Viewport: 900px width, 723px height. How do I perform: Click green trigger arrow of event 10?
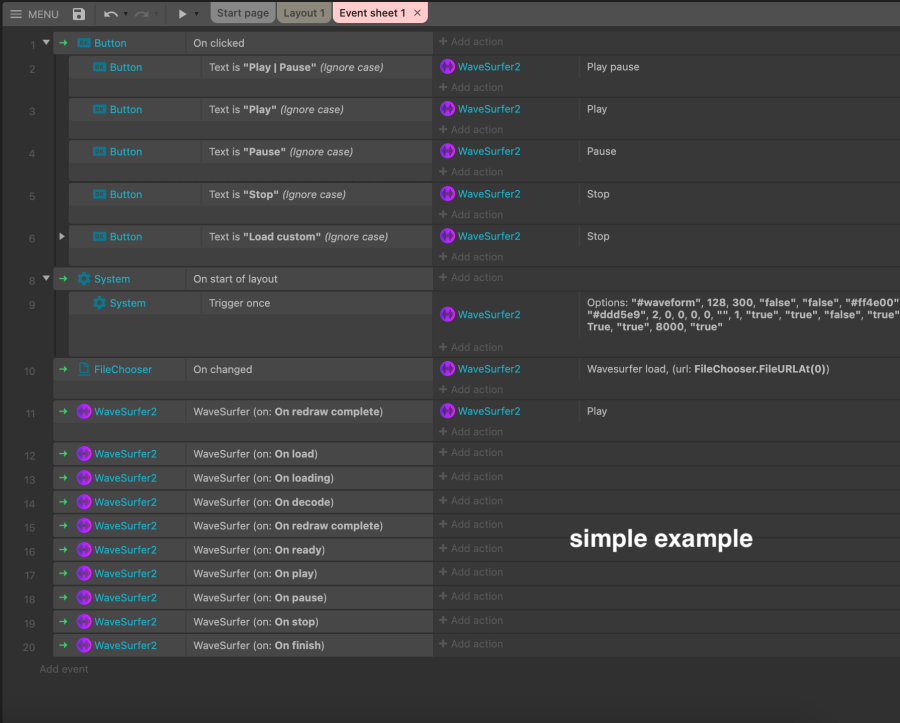click(x=63, y=369)
